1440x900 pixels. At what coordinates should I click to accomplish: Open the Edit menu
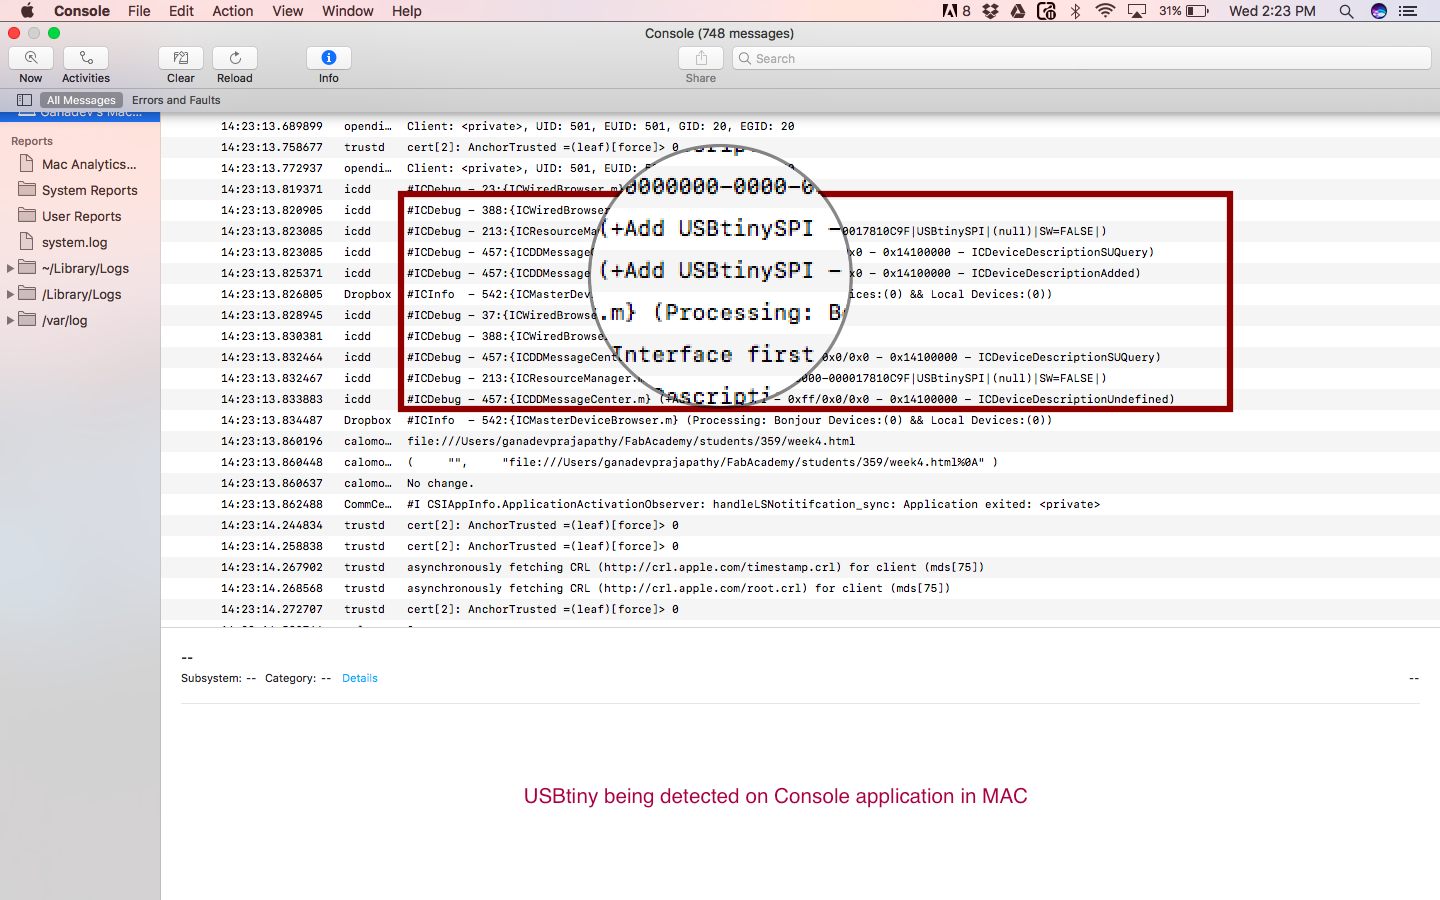pyautogui.click(x=181, y=11)
